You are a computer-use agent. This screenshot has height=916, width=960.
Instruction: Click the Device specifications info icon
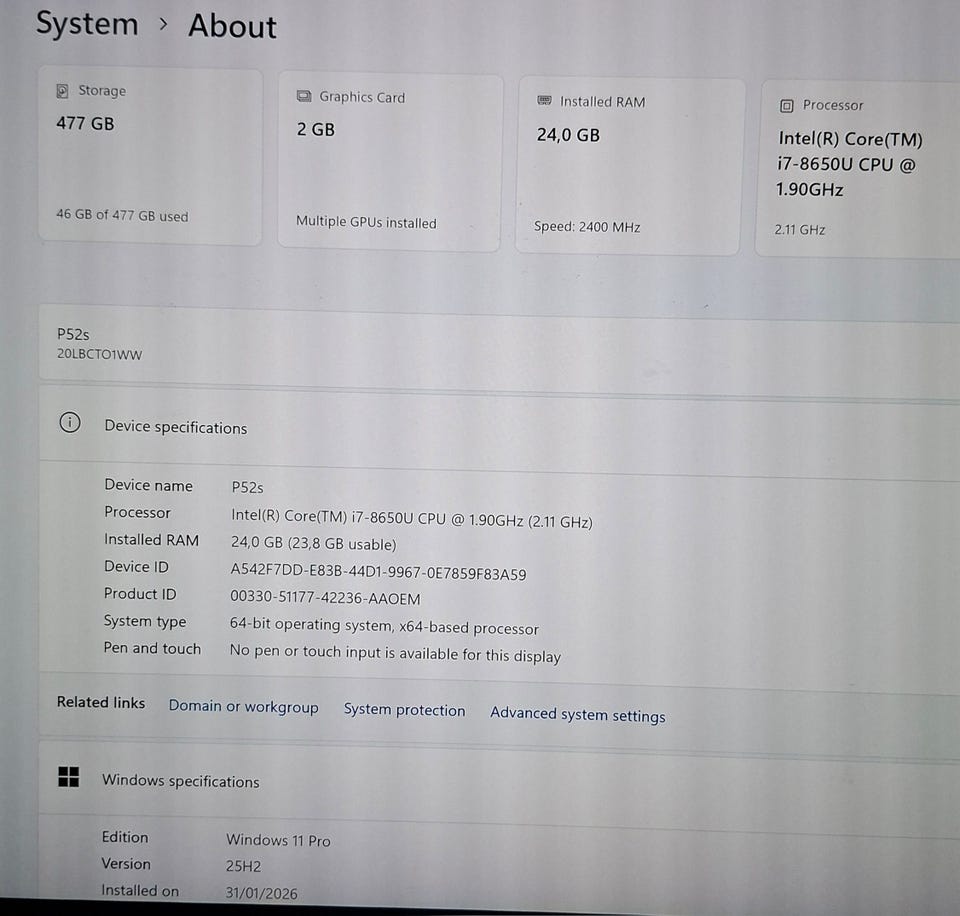(x=70, y=422)
